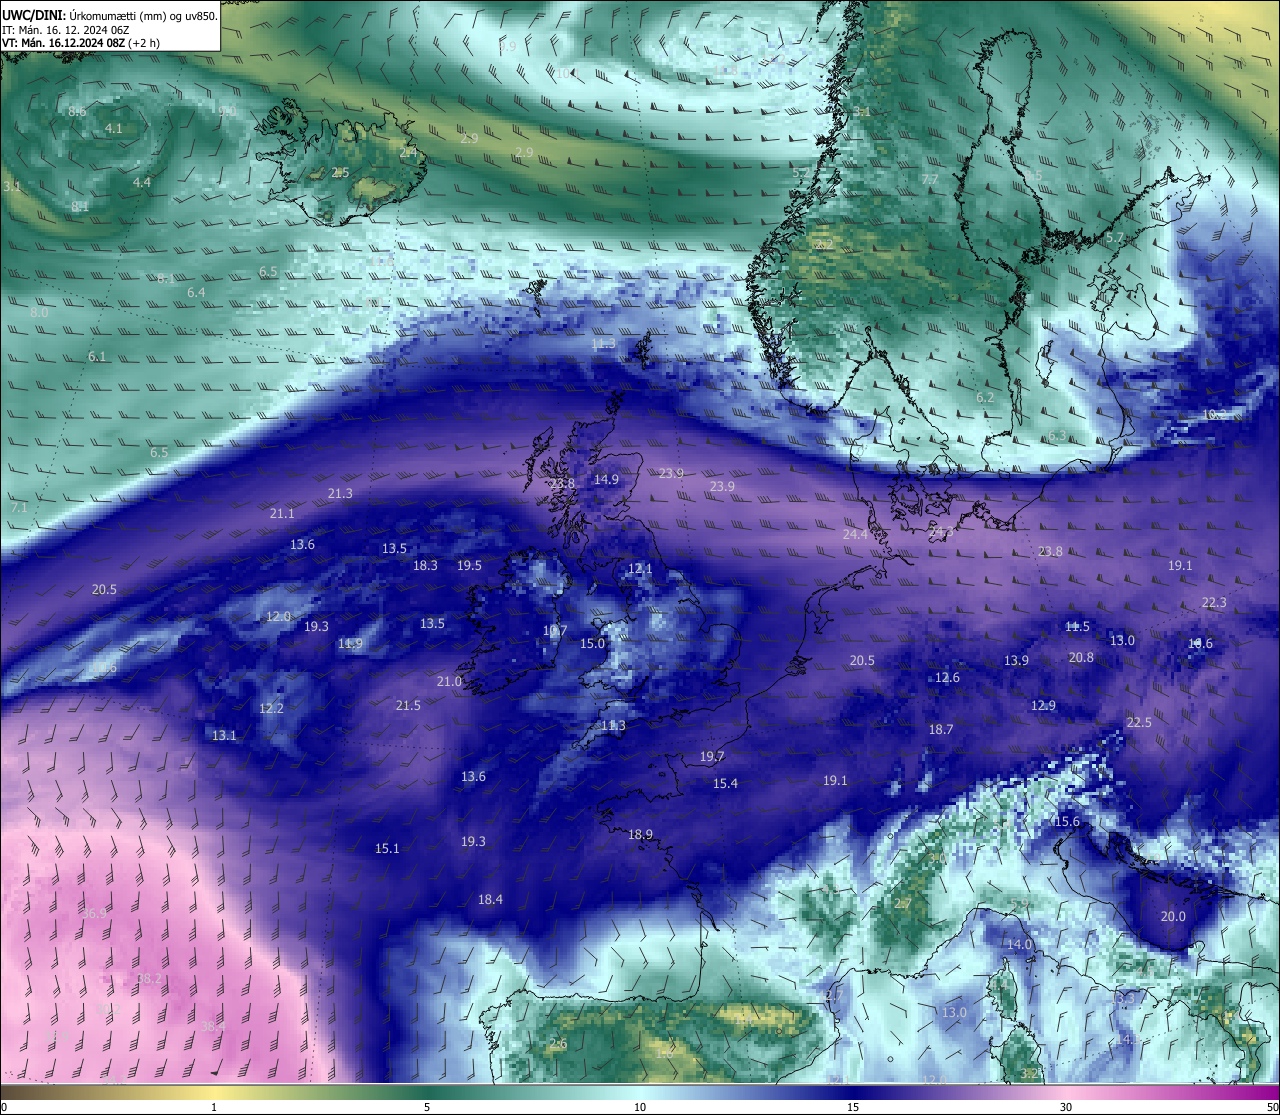
Task: Click the 21.5 value on the map
Action: click(408, 705)
